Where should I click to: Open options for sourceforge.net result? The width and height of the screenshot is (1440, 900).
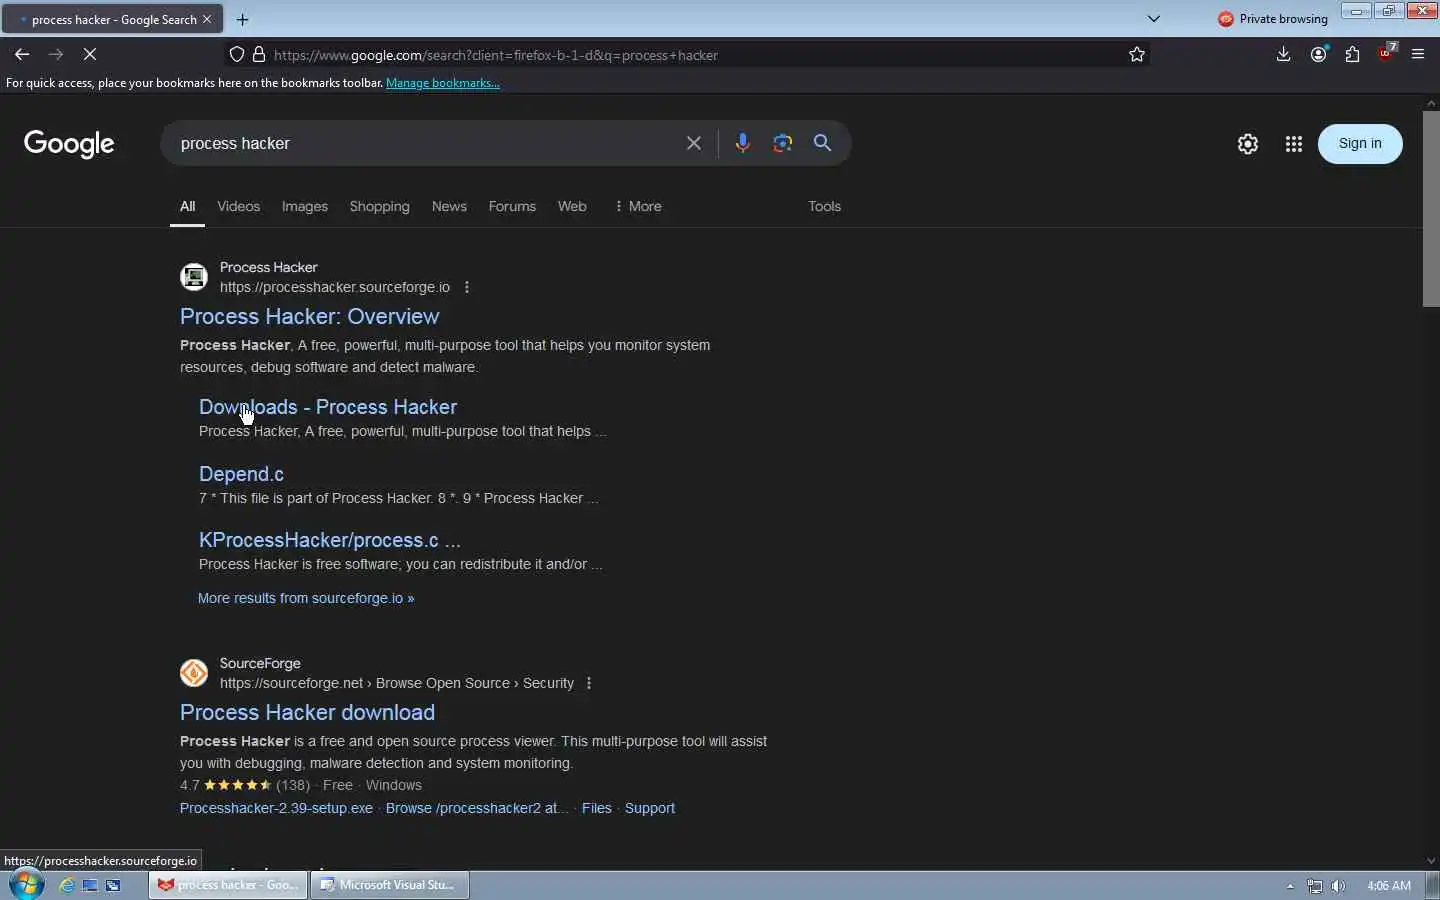pyautogui.click(x=589, y=683)
